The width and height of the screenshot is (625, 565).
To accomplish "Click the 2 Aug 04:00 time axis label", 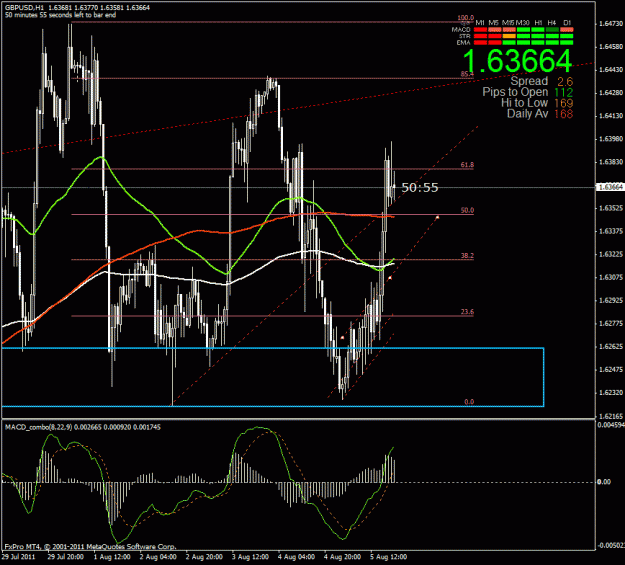I will (x=158, y=557).
